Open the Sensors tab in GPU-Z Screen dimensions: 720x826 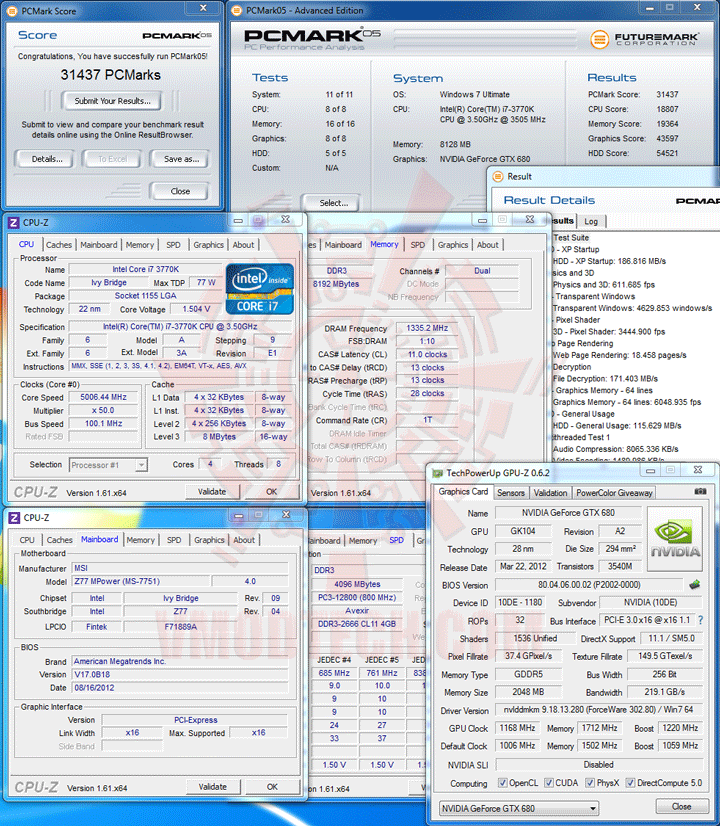tap(511, 493)
